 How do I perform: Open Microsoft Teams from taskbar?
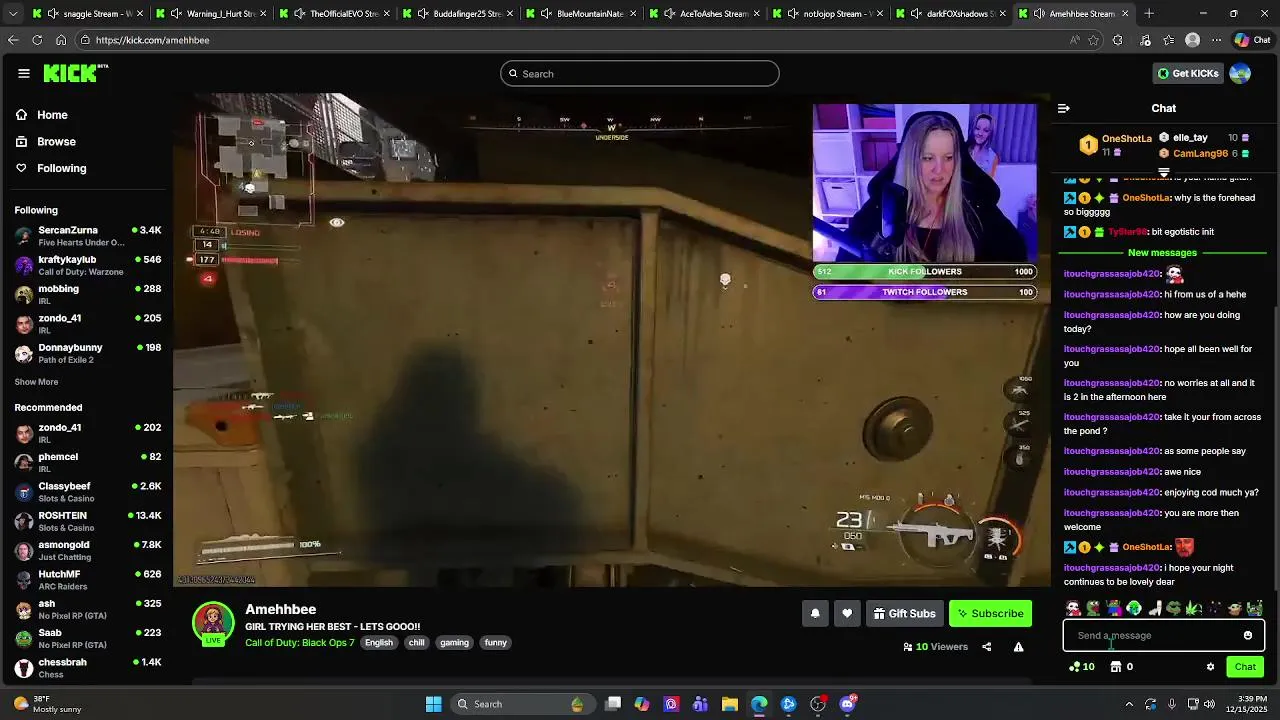[700, 704]
